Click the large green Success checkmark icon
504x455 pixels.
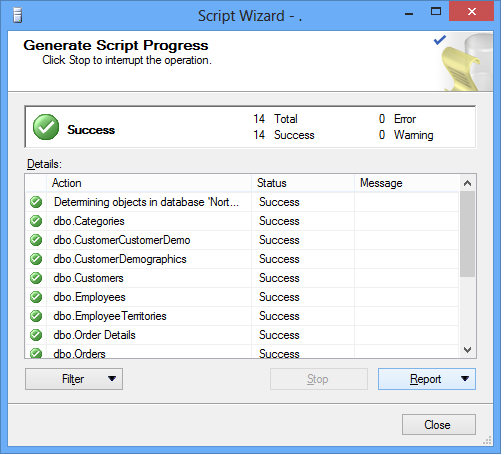[x=46, y=127]
